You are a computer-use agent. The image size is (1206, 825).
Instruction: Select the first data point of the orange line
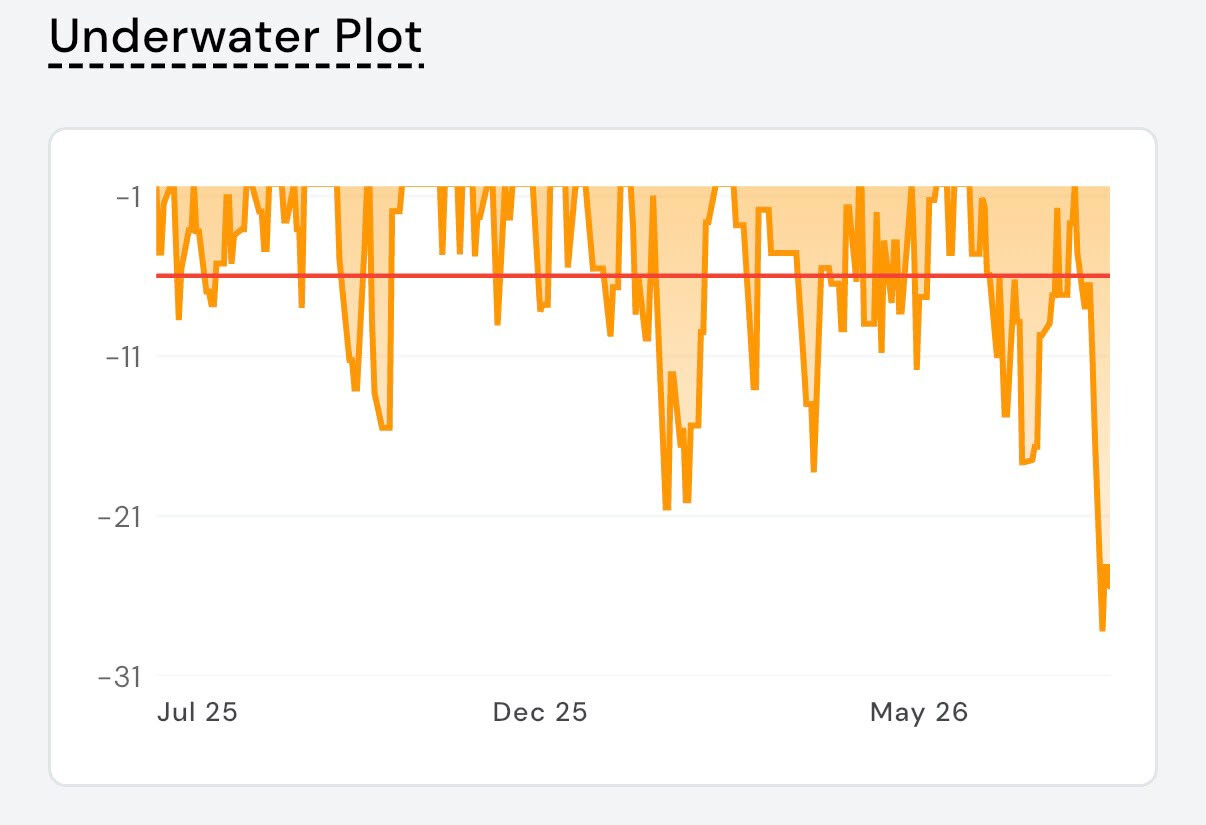point(158,253)
